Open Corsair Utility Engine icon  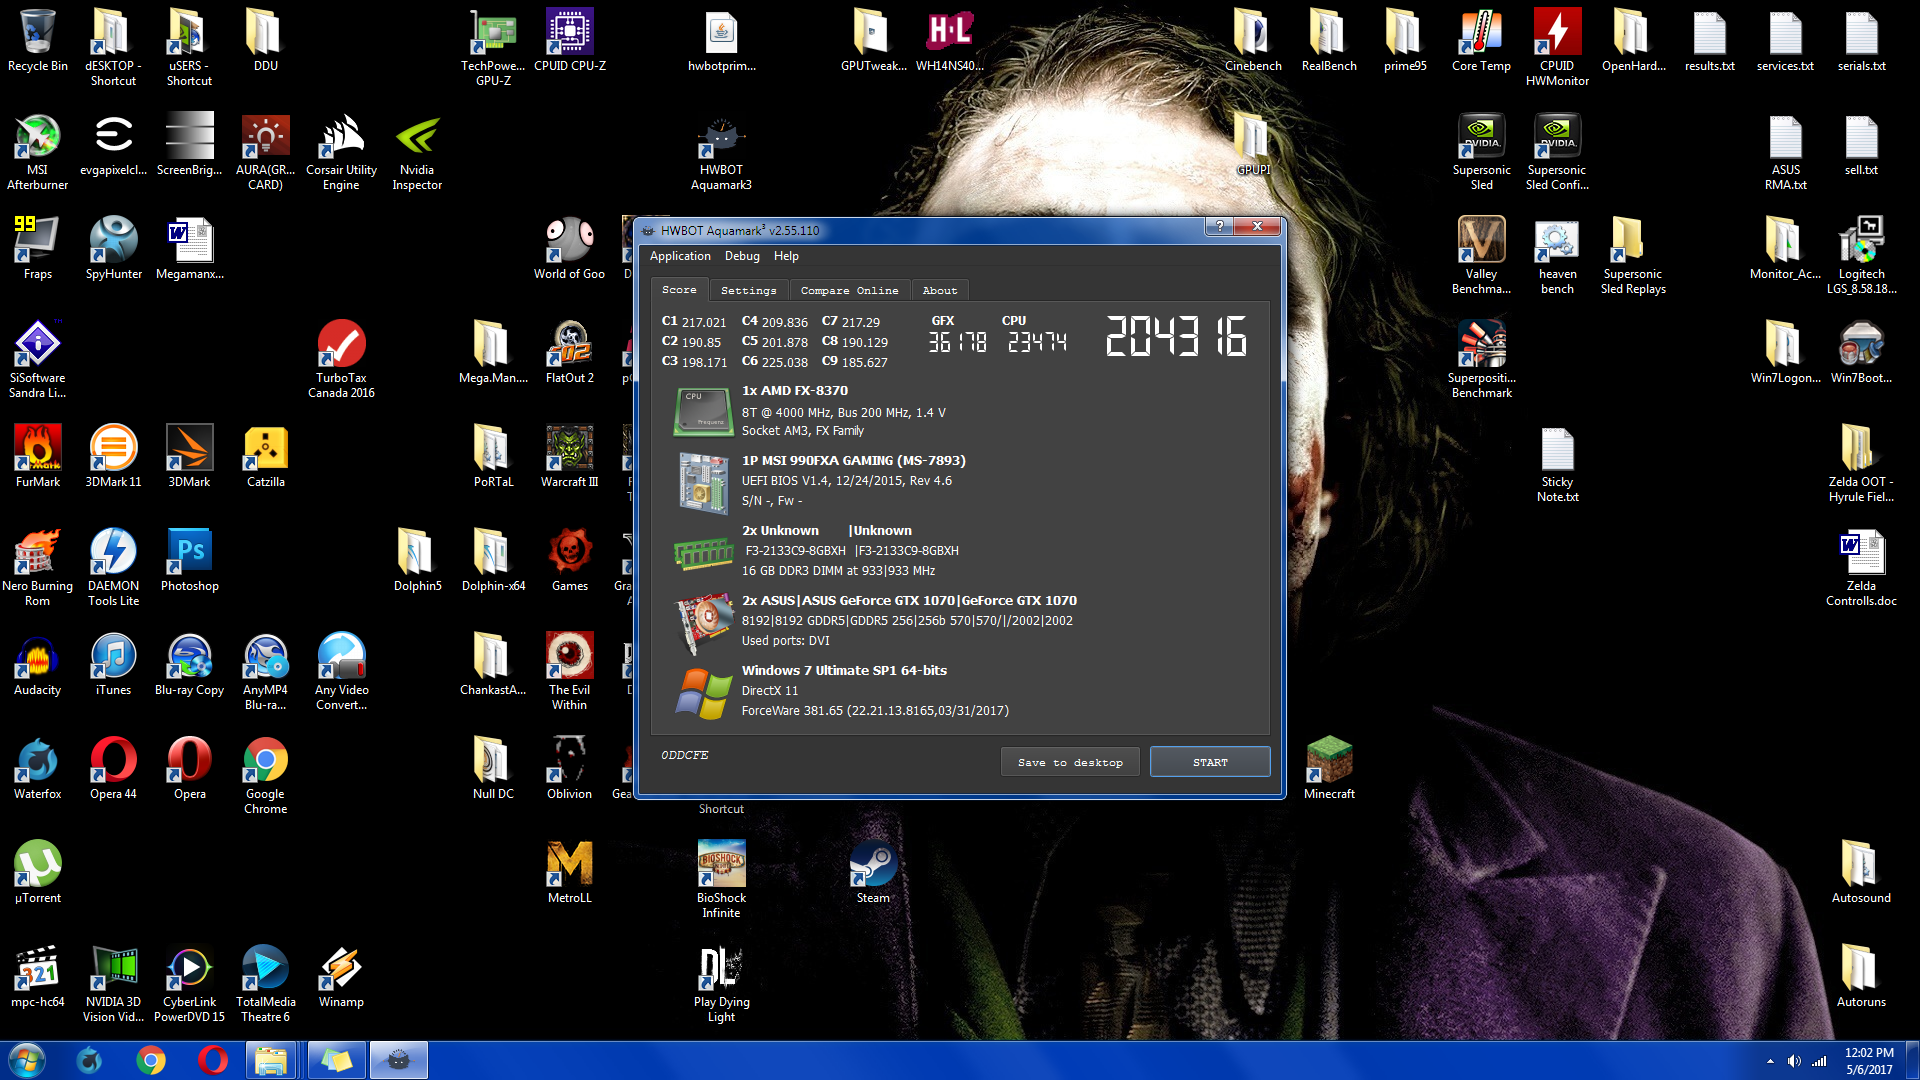pos(341,151)
